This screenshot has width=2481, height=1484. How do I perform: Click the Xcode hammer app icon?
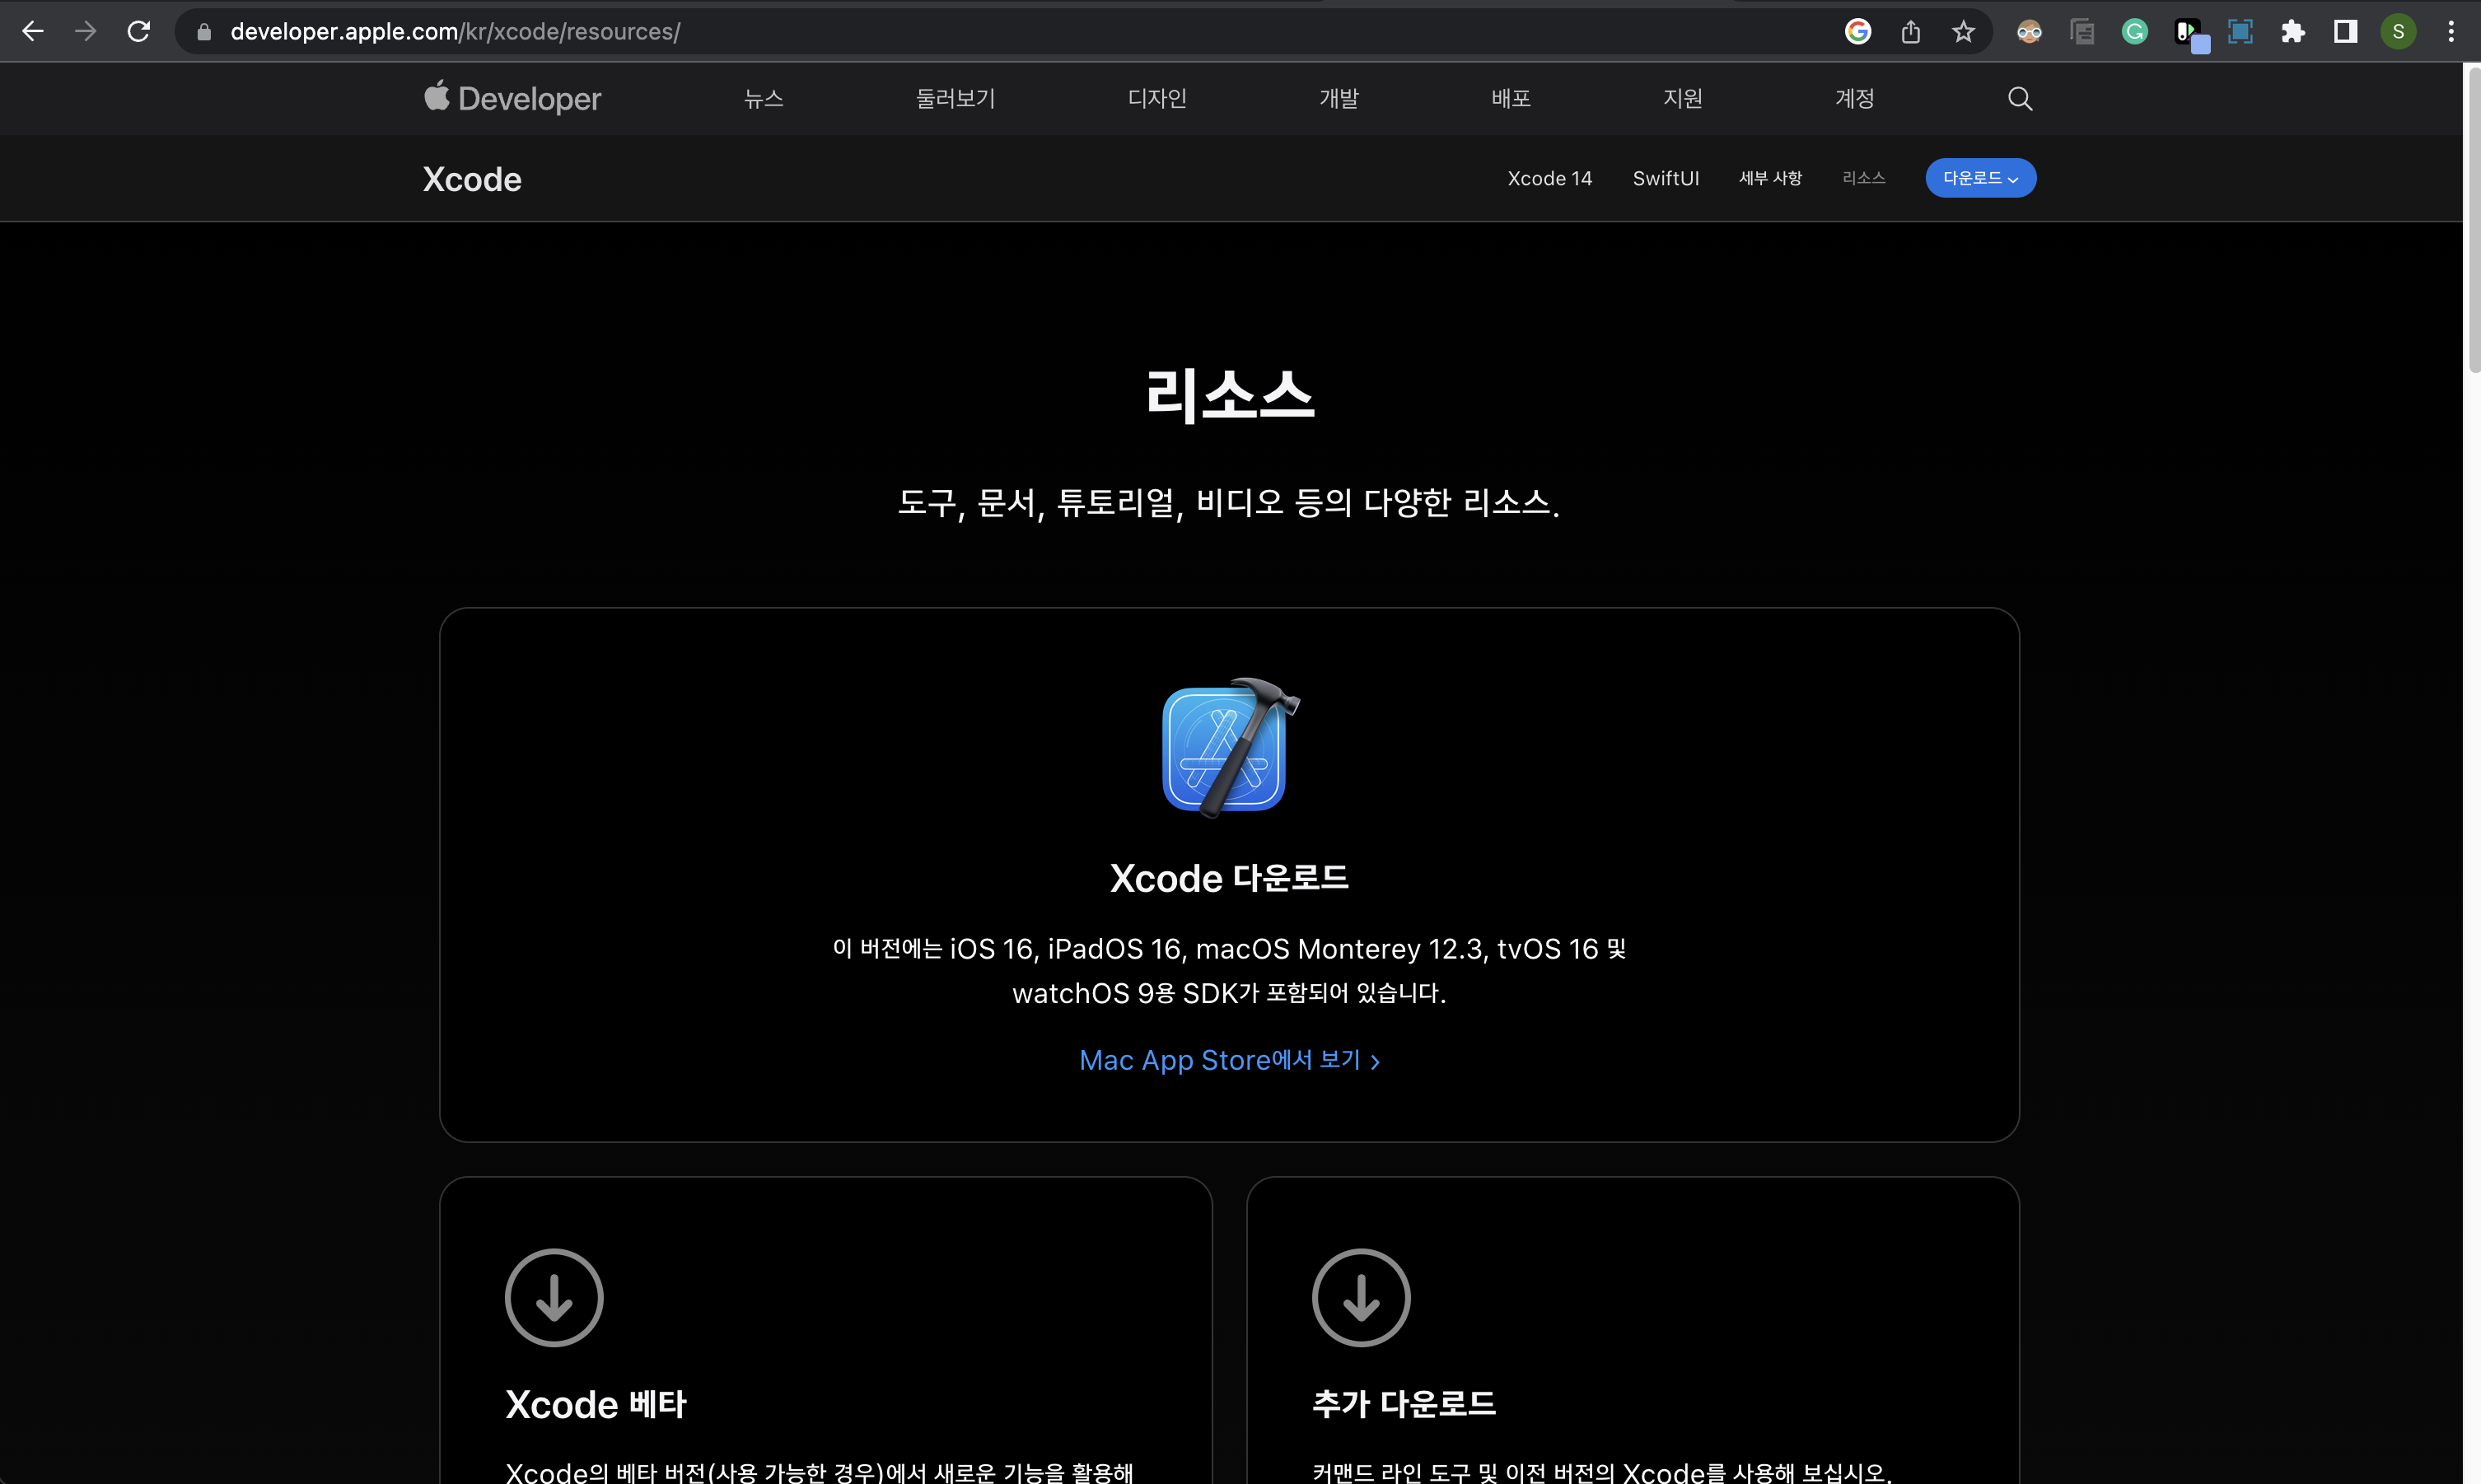(1229, 746)
